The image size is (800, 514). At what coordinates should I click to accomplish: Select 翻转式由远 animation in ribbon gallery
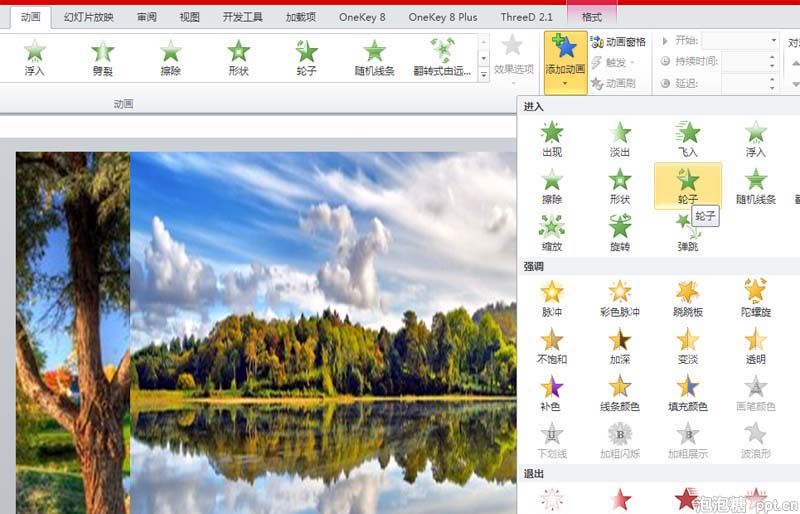(441, 58)
